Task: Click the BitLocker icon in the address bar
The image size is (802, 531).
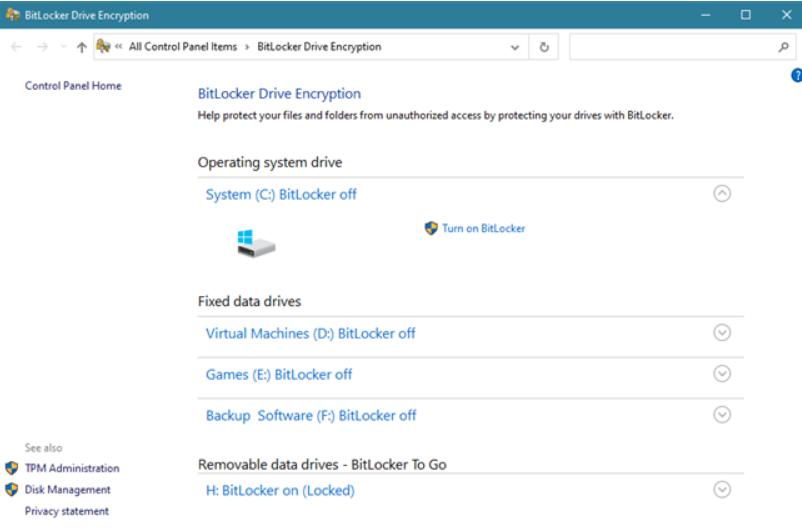Action: [x=103, y=47]
